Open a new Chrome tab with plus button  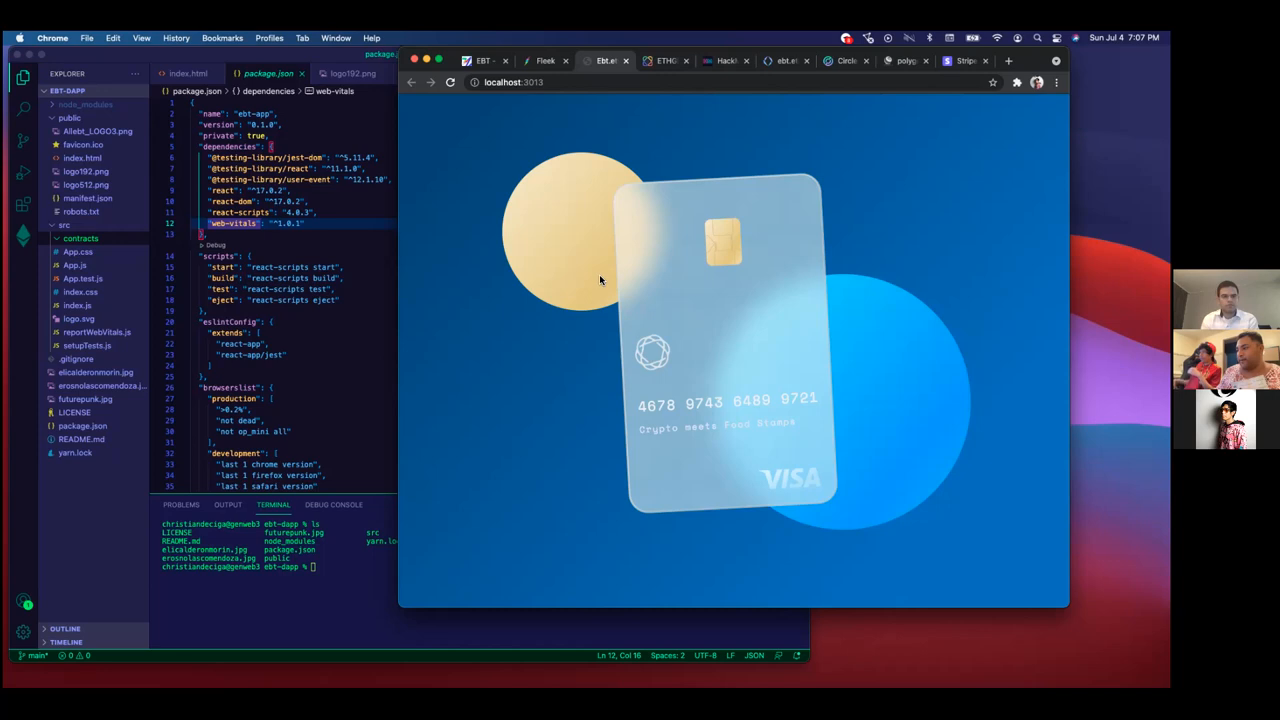coord(1008,61)
